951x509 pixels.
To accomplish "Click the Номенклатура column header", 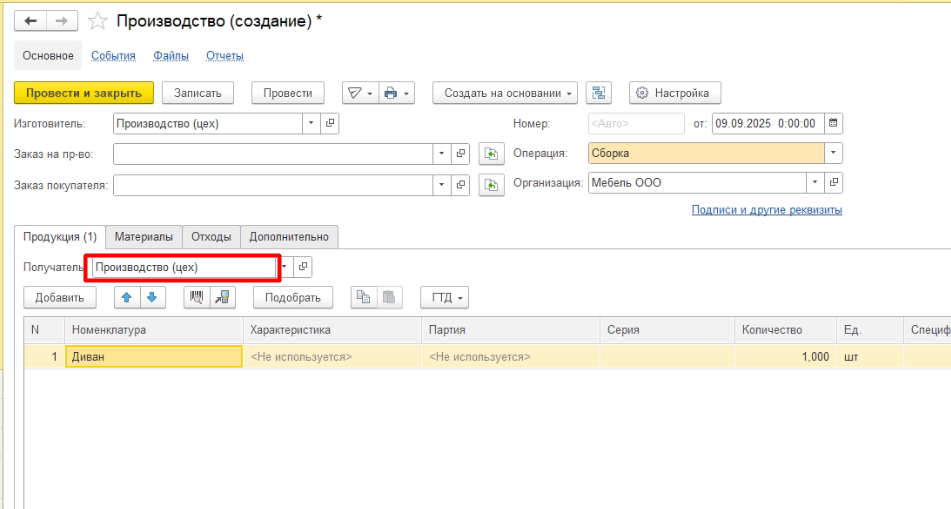I will click(x=153, y=330).
